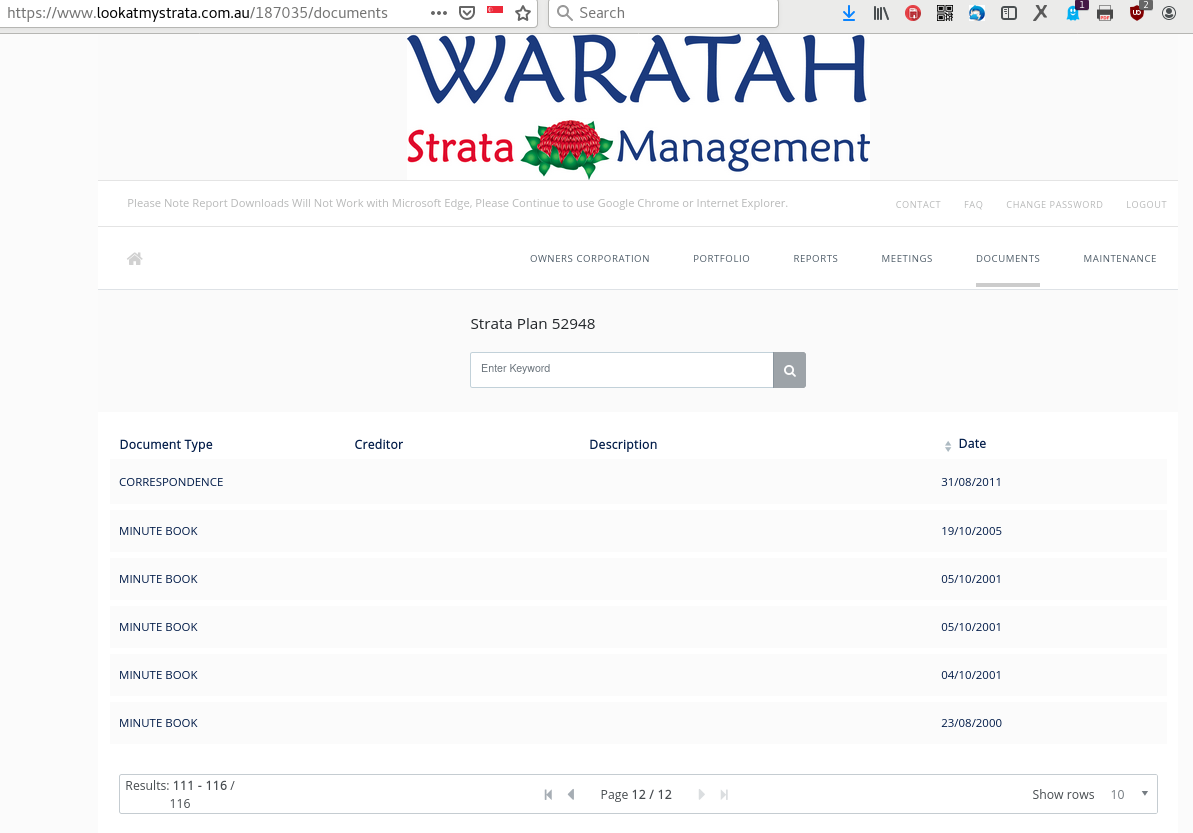Click the date 19/10/2005
Viewport: 1193px width, 833px height.
[972, 531]
